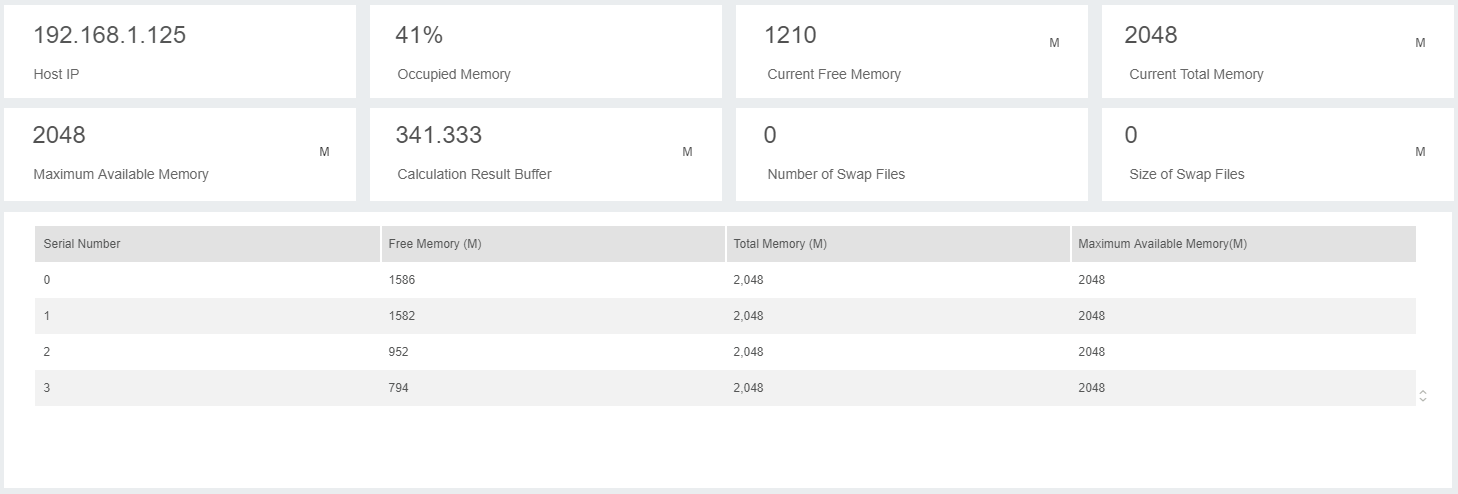The image size is (1458, 494).
Task: Click the Free Memory (M) column header
Action: 435,244
